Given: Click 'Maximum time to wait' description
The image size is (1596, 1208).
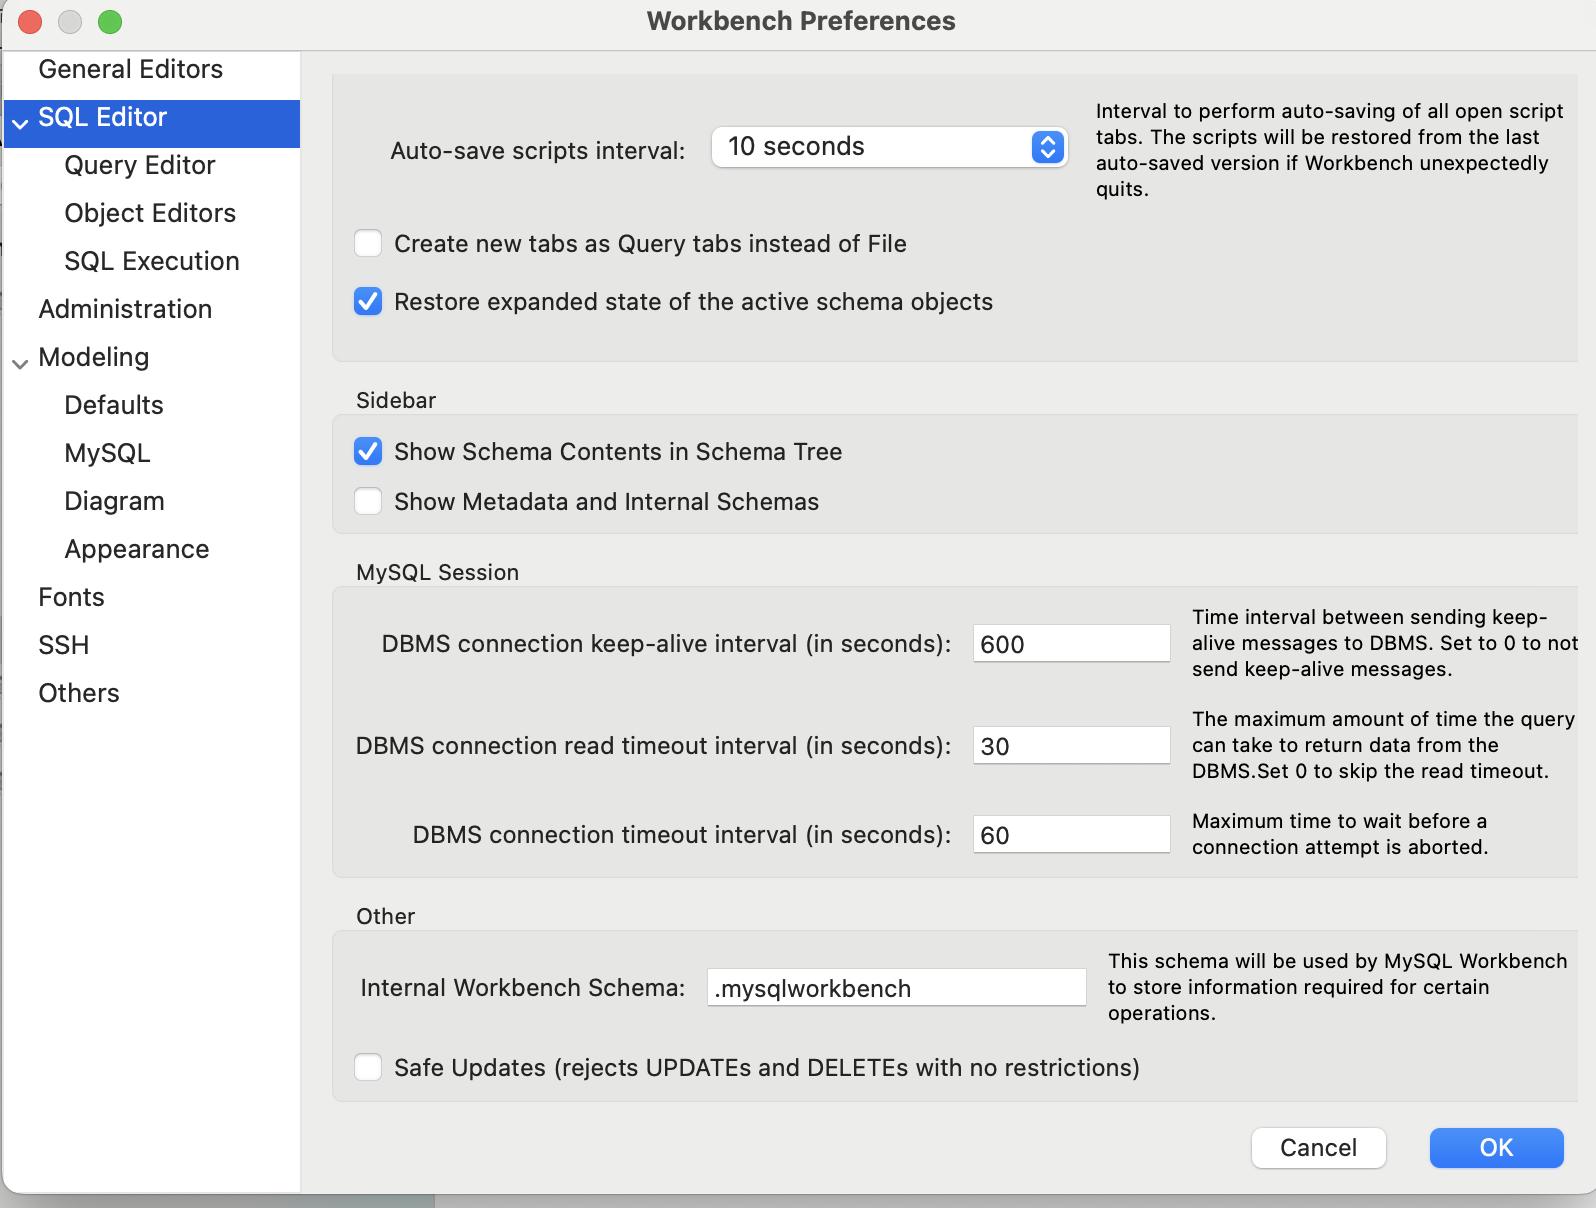Looking at the screenshot, I should point(1340,834).
